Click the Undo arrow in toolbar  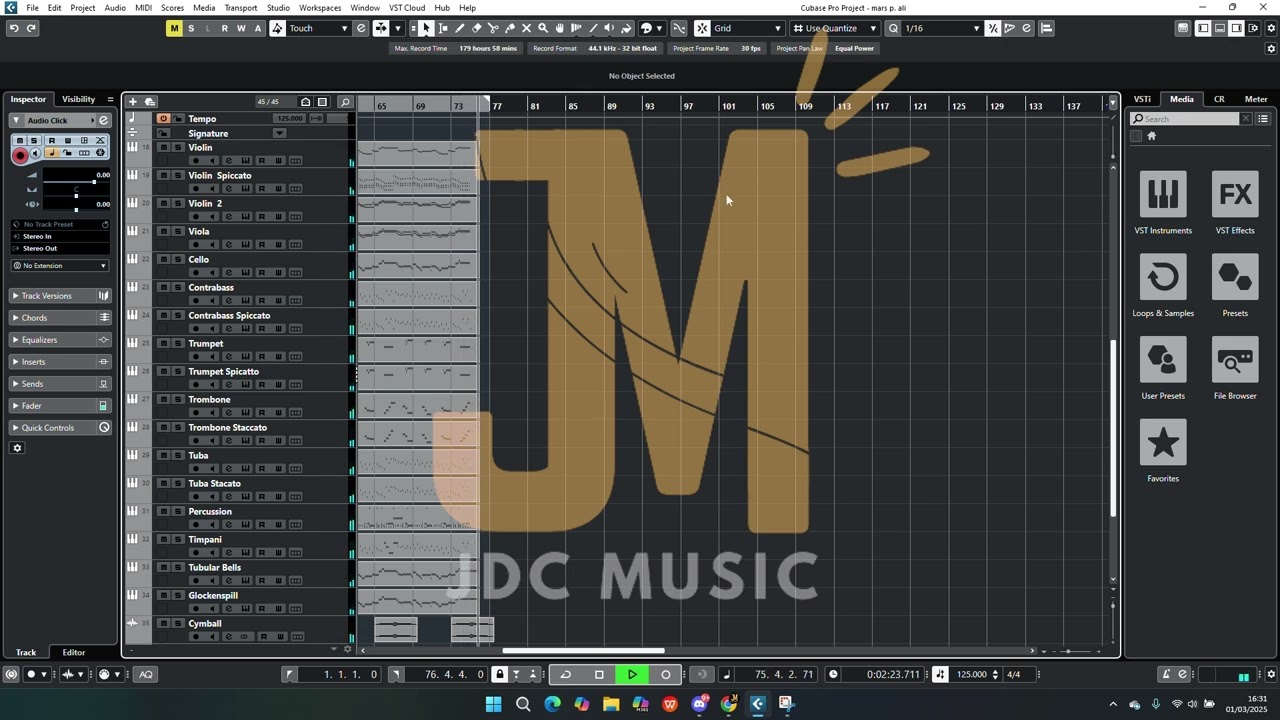coord(14,28)
